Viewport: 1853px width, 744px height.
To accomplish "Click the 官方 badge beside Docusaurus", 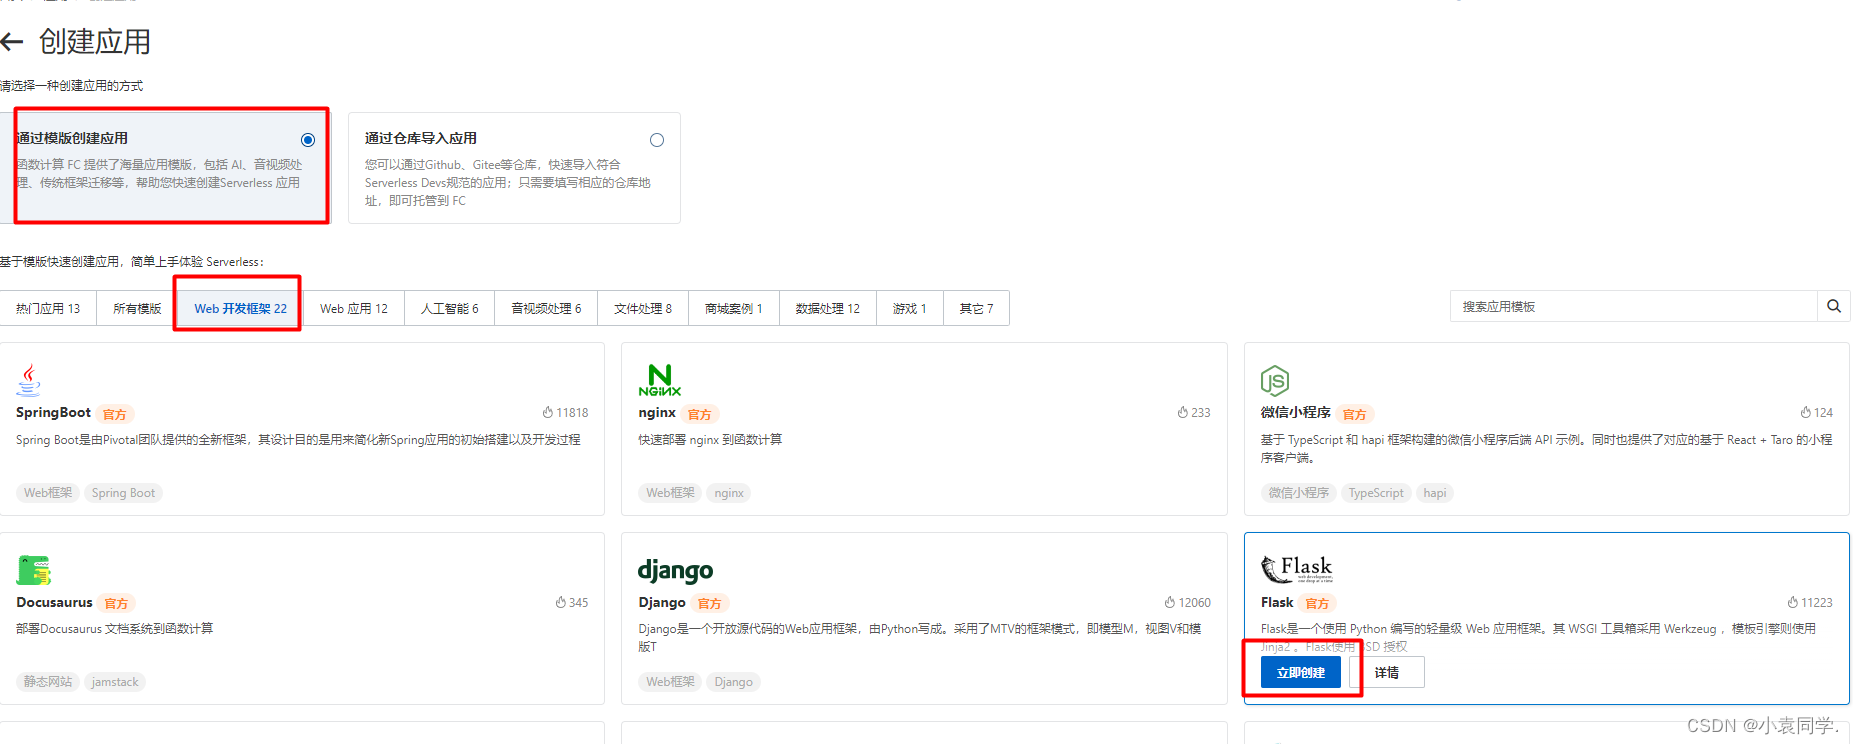I will (x=117, y=604).
